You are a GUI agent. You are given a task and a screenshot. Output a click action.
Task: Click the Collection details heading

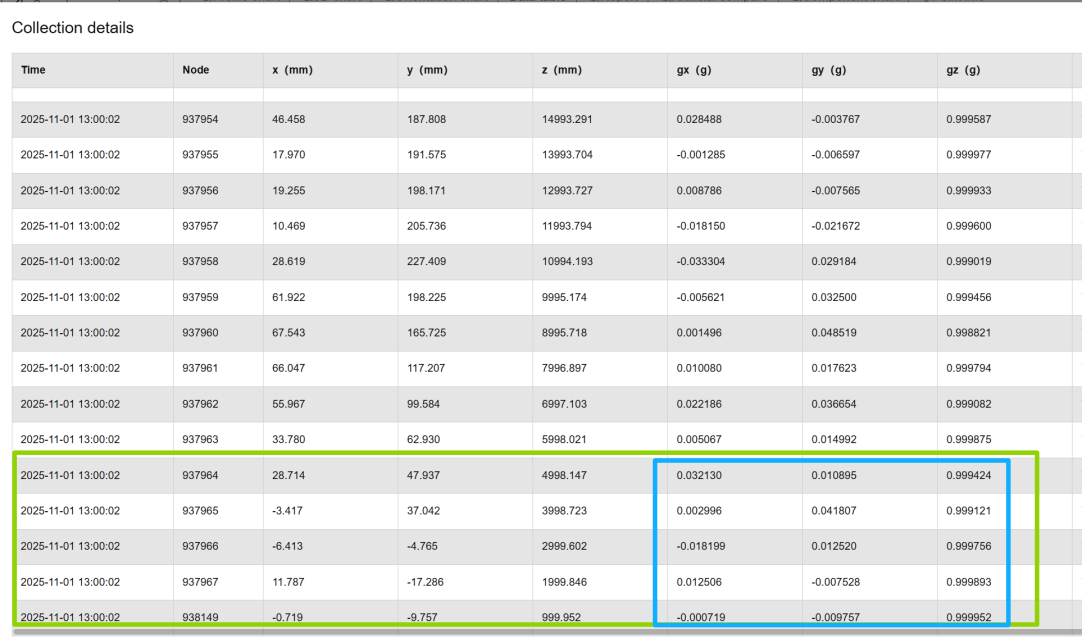[72, 28]
